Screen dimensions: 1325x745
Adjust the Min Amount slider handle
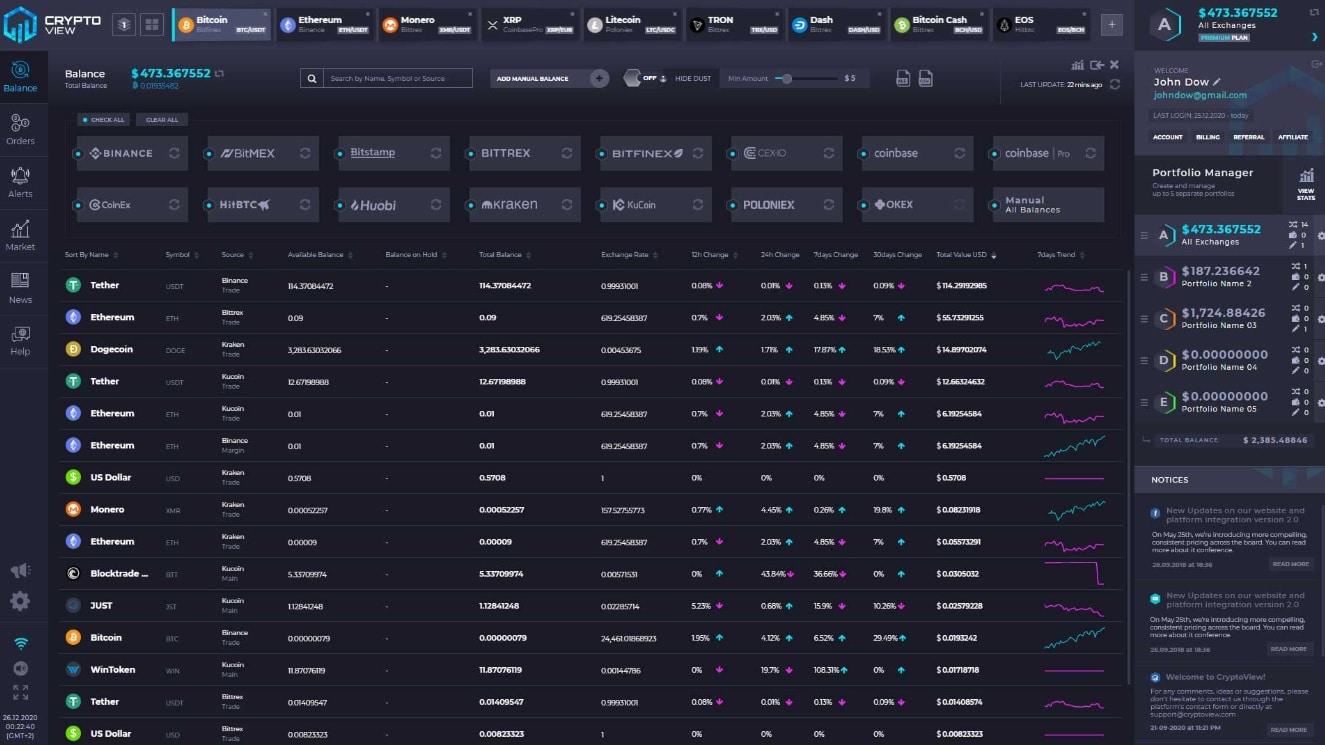click(787, 78)
